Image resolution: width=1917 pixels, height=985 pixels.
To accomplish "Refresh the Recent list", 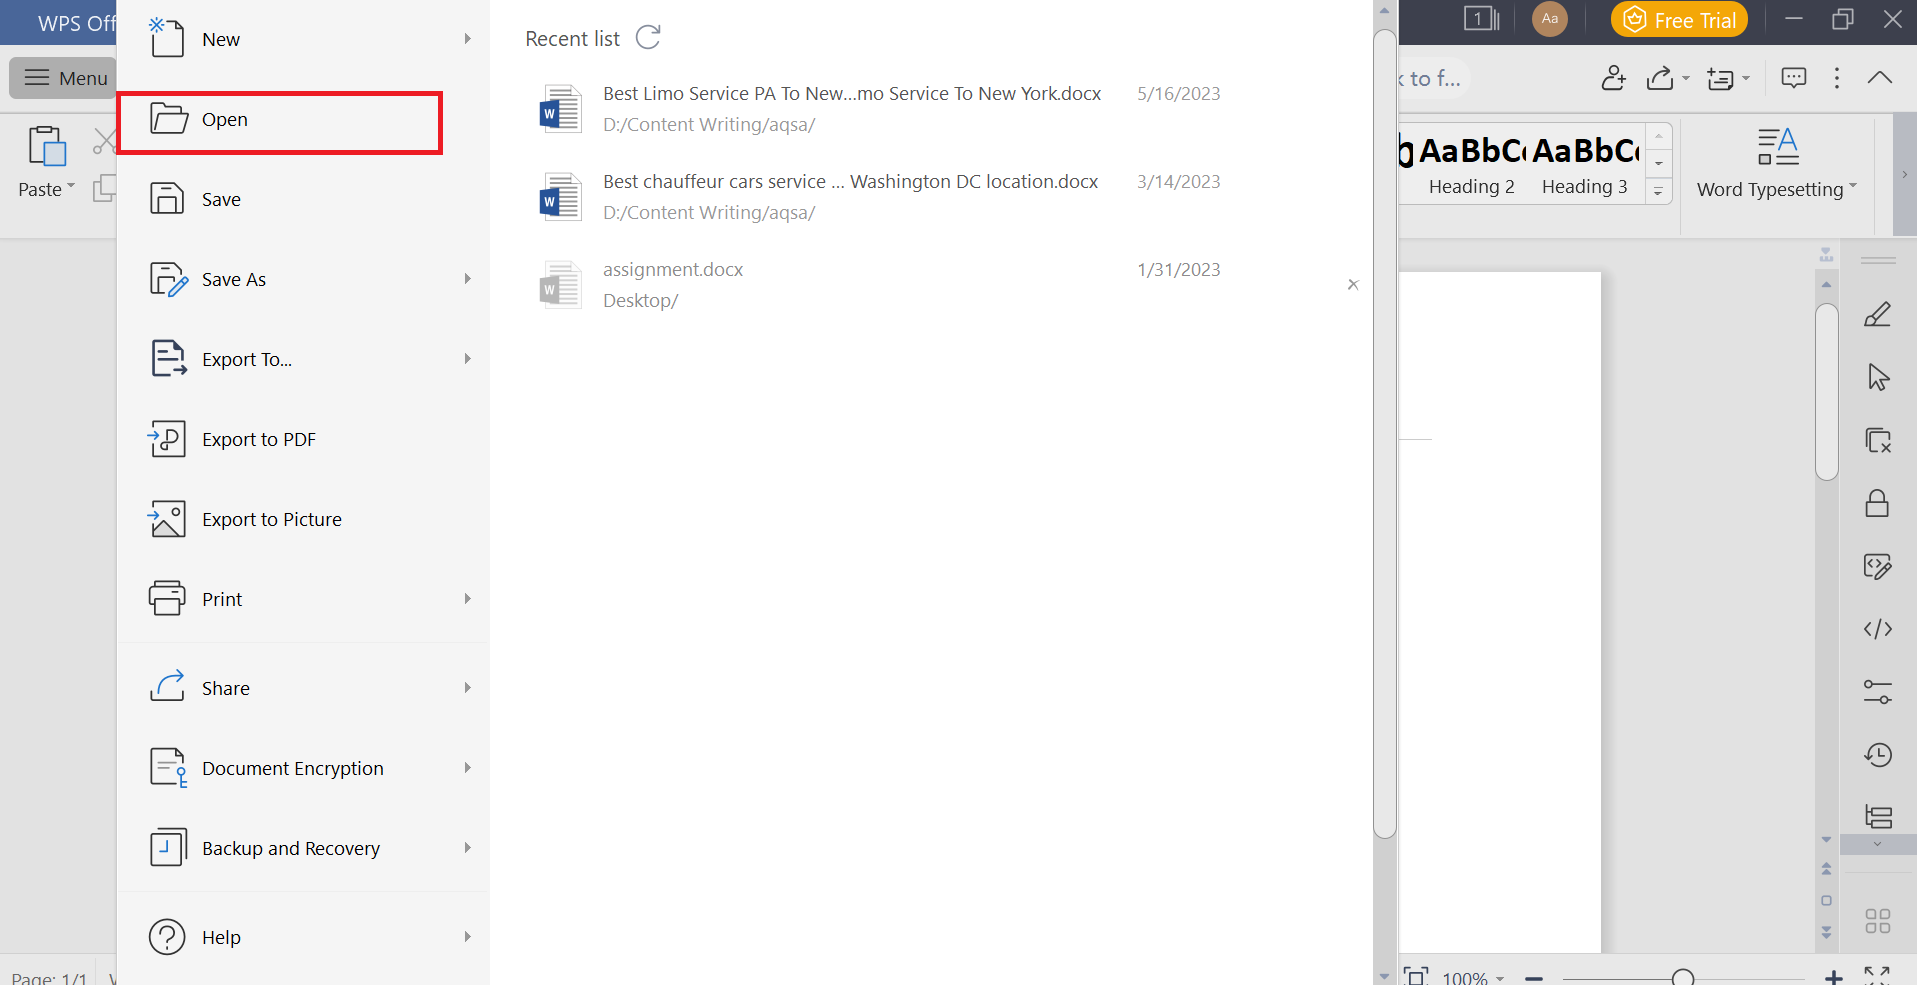I will [648, 37].
